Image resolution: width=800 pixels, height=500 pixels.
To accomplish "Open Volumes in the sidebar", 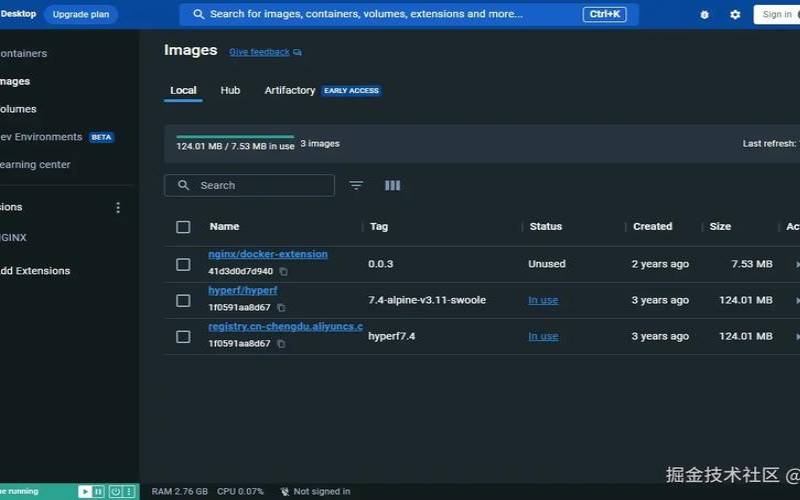I will point(18,109).
